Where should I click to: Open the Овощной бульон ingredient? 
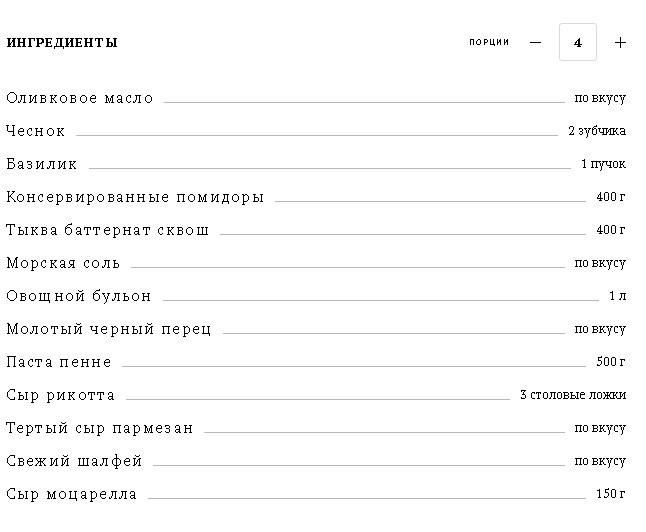click(x=79, y=296)
